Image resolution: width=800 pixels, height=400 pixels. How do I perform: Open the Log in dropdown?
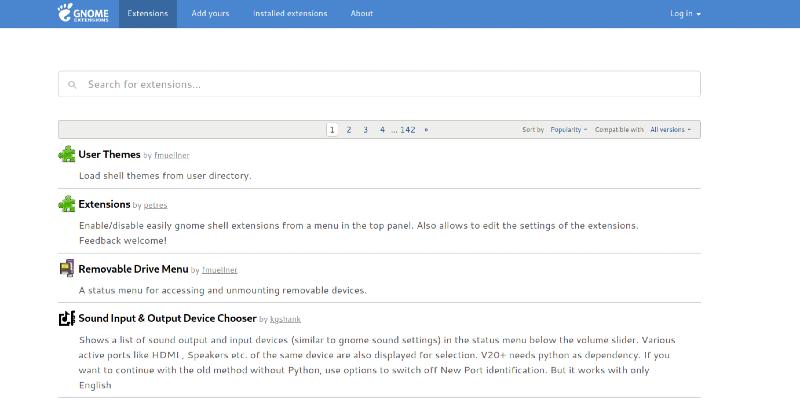pos(685,14)
